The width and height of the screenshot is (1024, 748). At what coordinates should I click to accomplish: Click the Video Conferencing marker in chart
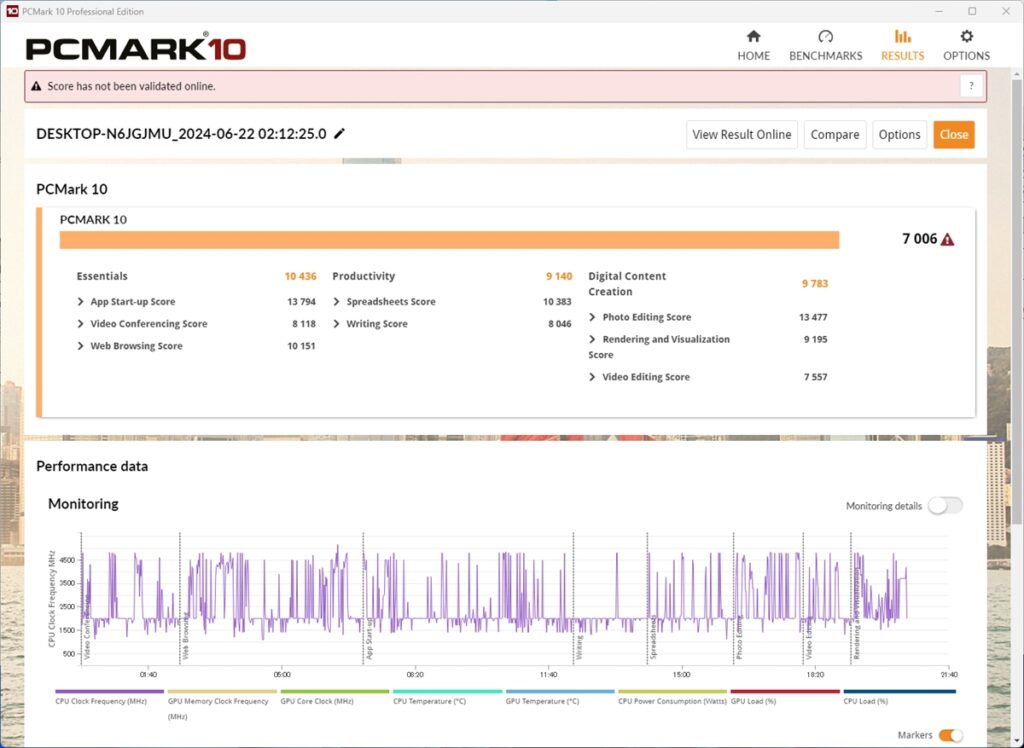coord(87,626)
